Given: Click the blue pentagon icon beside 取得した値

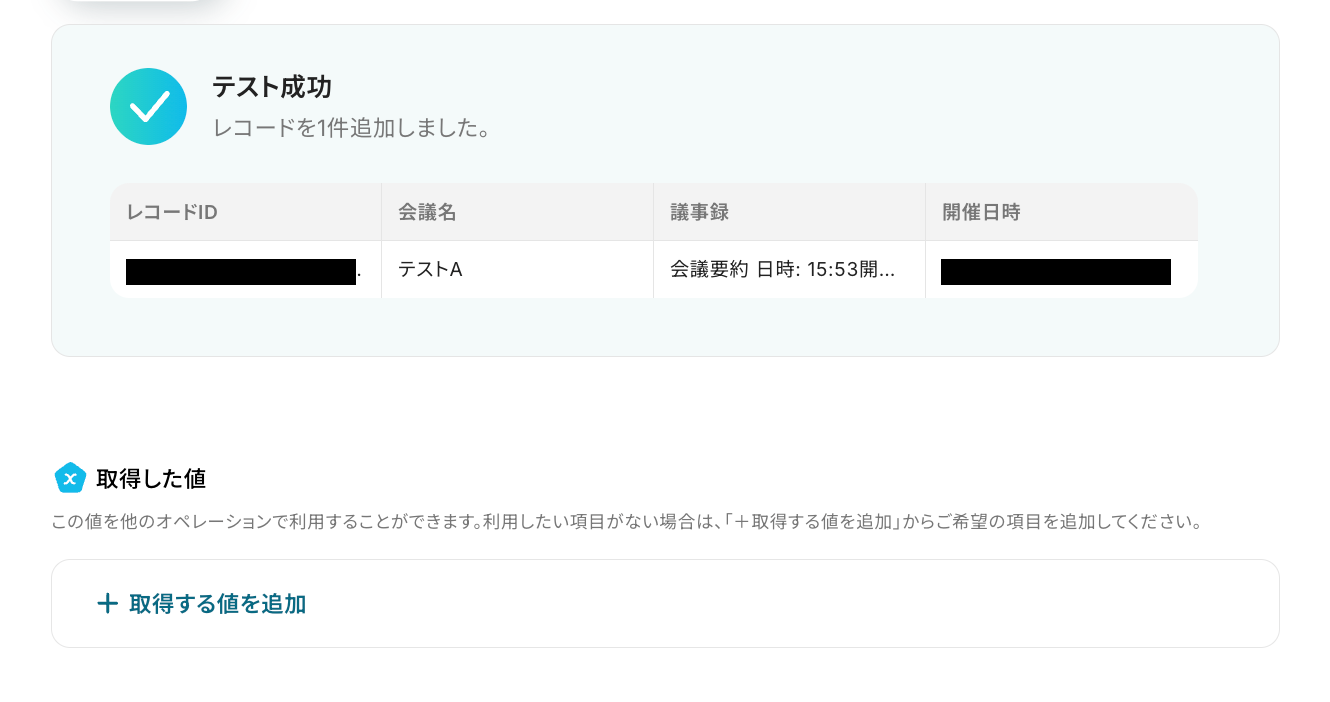Looking at the screenshot, I should pyautogui.click(x=70, y=478).
